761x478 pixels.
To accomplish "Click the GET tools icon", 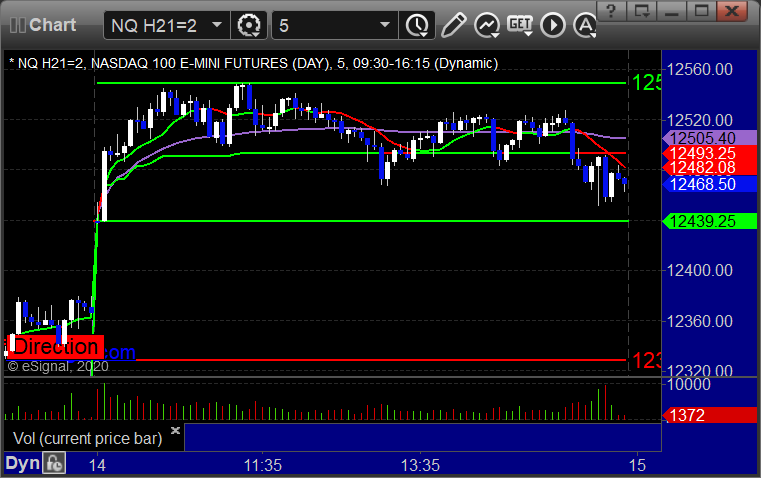I will (x=520, y=25).
